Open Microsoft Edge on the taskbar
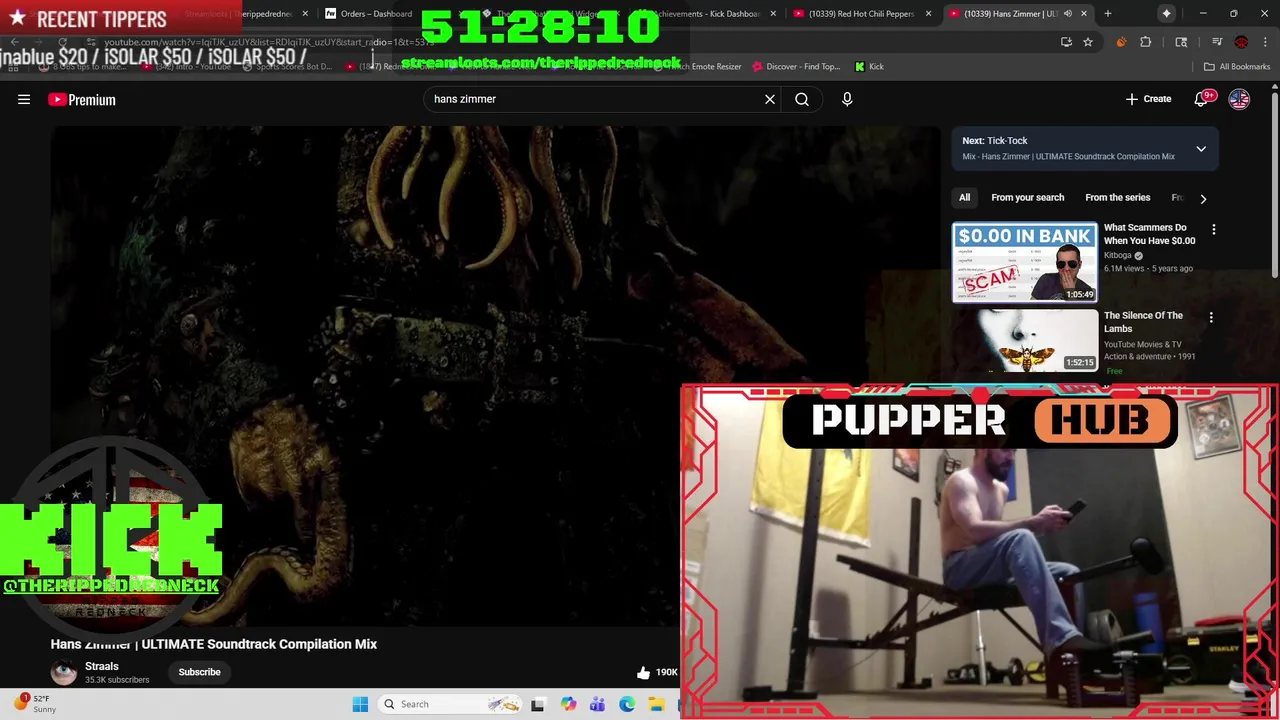The width and height of the screenshot is (1280, 720). coord(627,704)
